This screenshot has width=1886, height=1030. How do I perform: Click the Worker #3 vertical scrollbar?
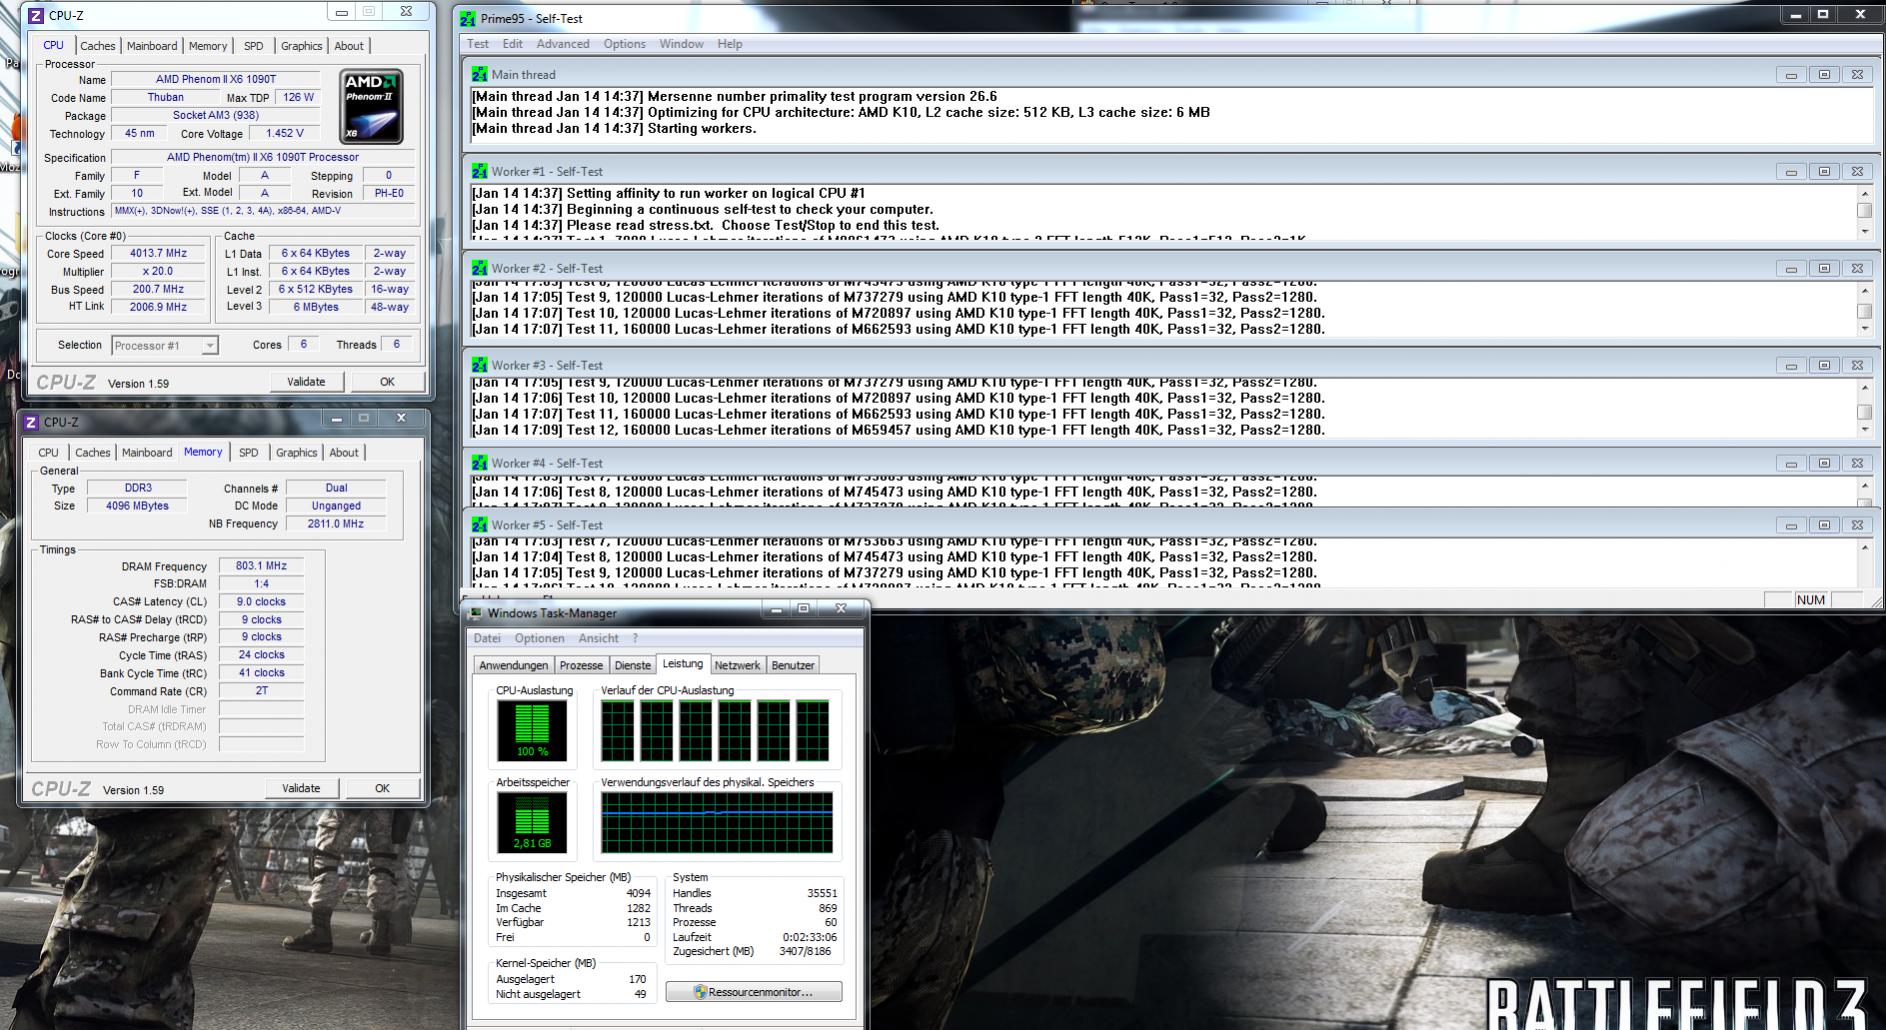(x=1864, y=408)
